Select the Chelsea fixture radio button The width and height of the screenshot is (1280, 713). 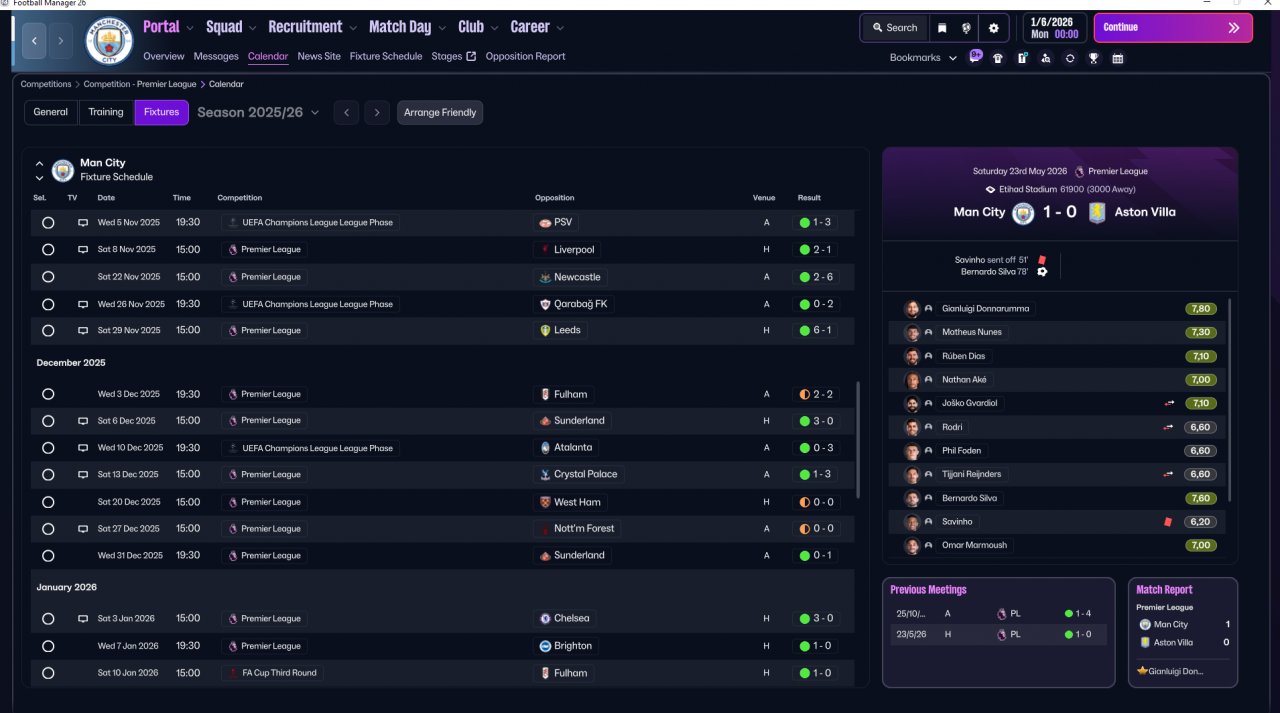coord(48,619)
